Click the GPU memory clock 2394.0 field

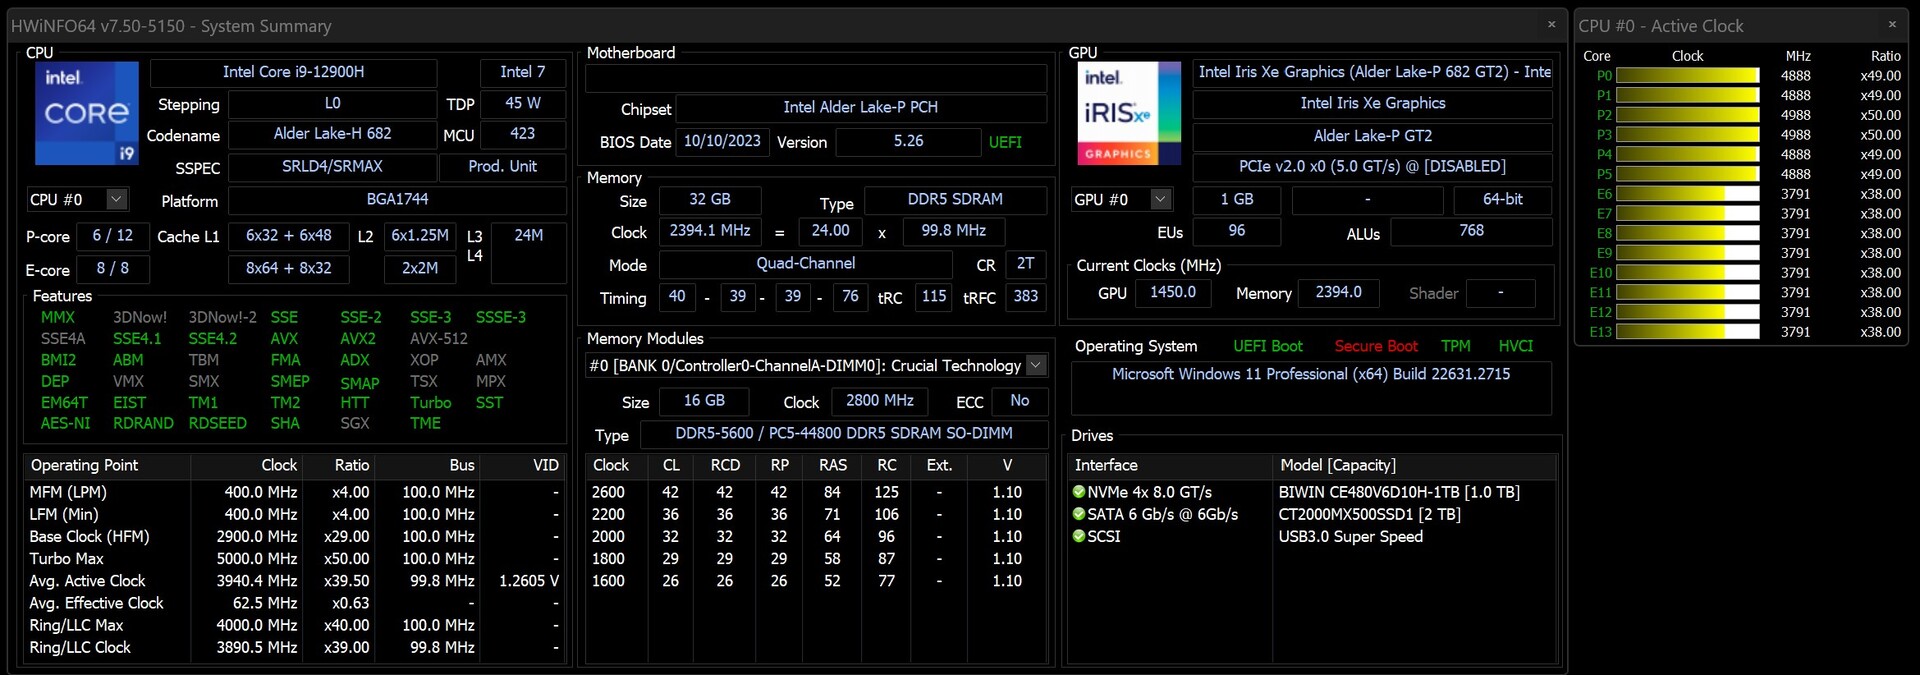[x=1338, y=293]
